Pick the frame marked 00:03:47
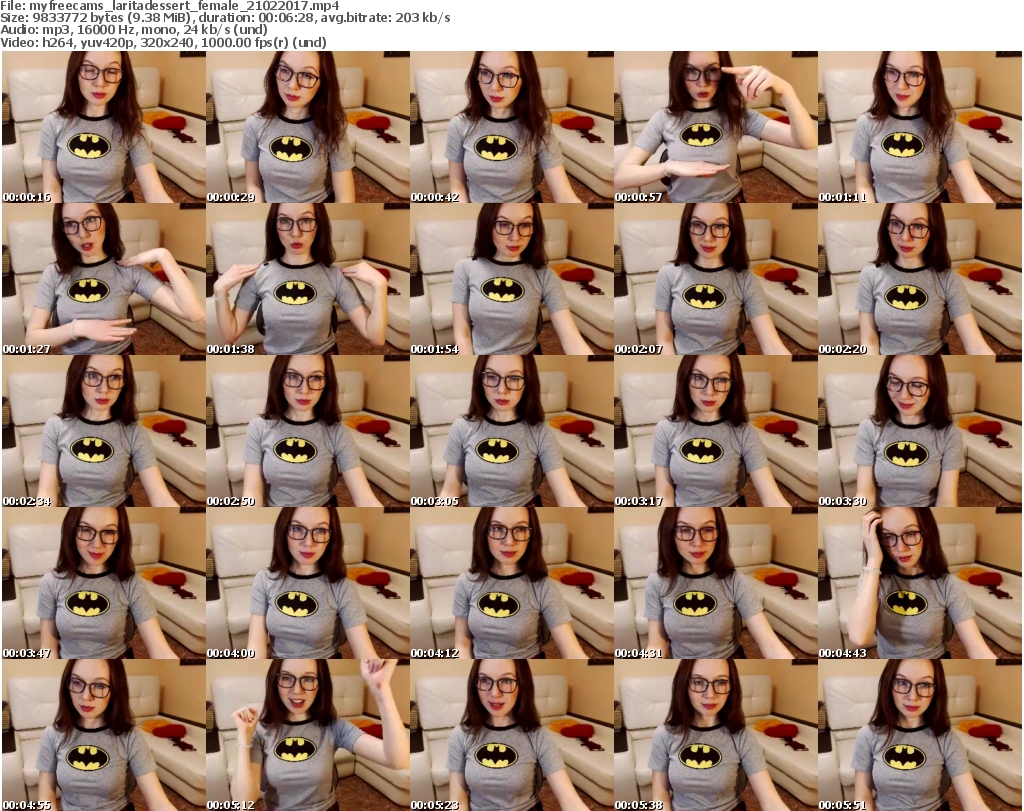 tap(104, 583)
